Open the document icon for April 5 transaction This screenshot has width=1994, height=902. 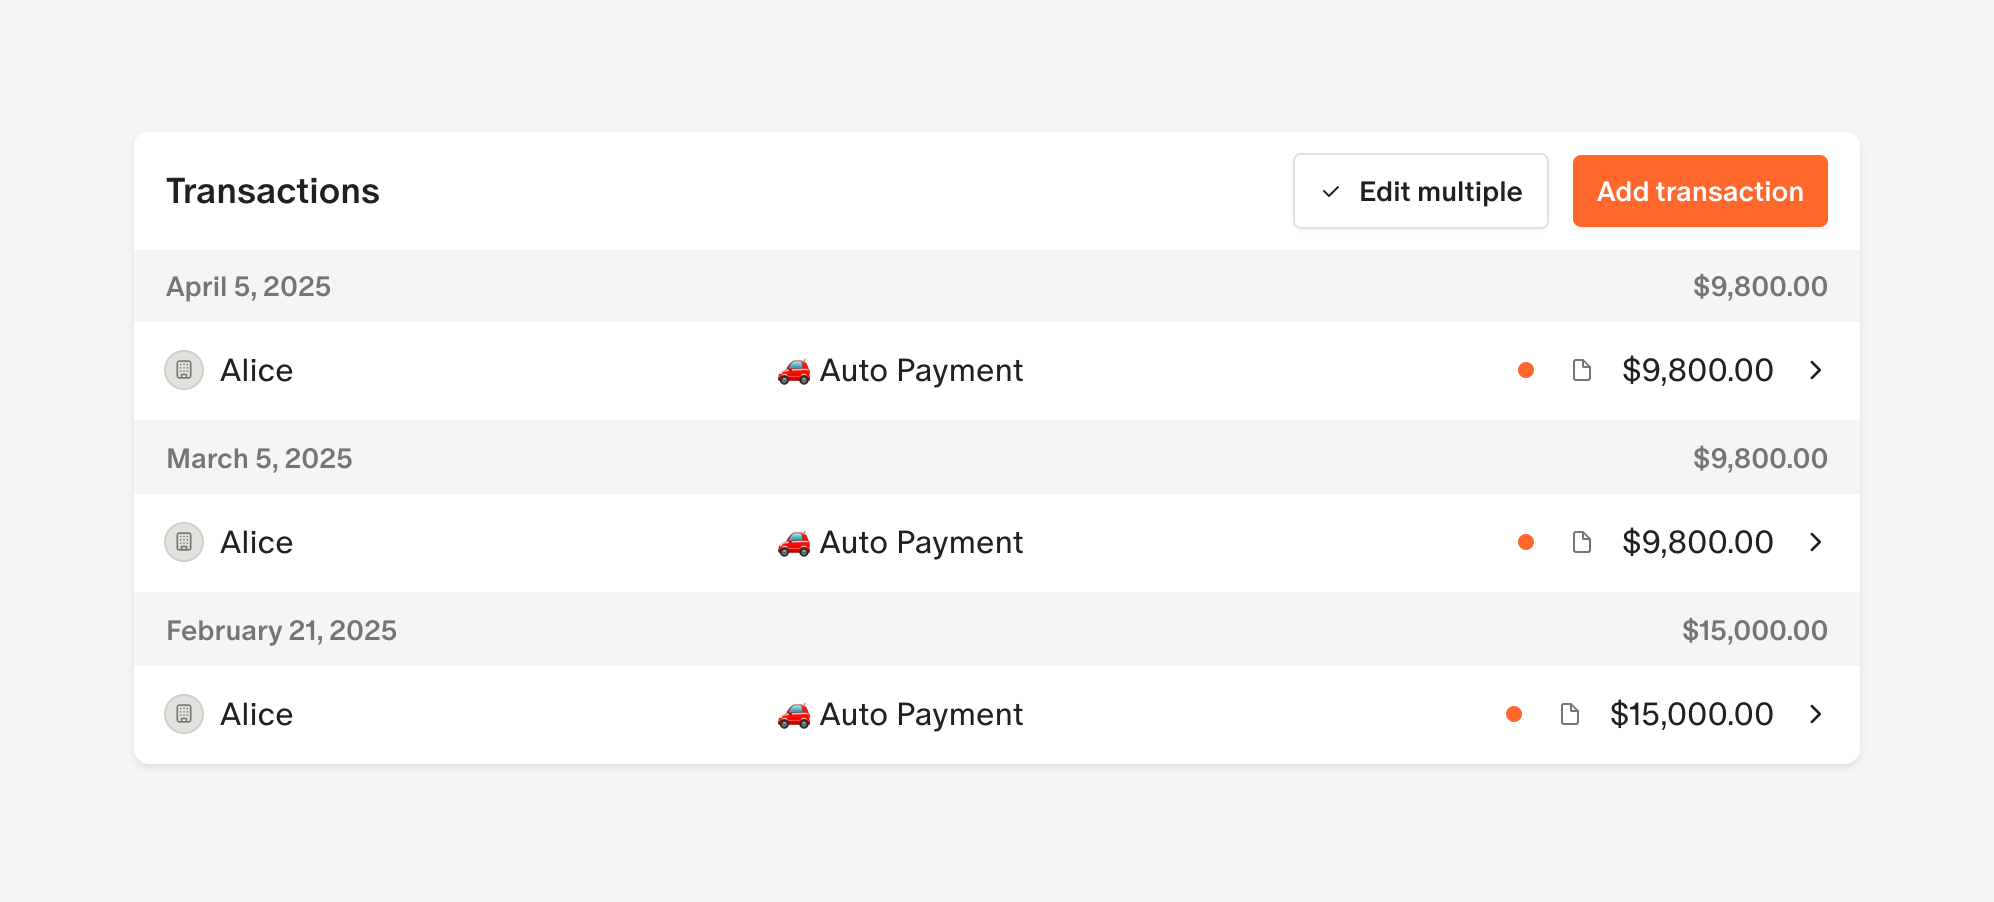pos(1581,370)
